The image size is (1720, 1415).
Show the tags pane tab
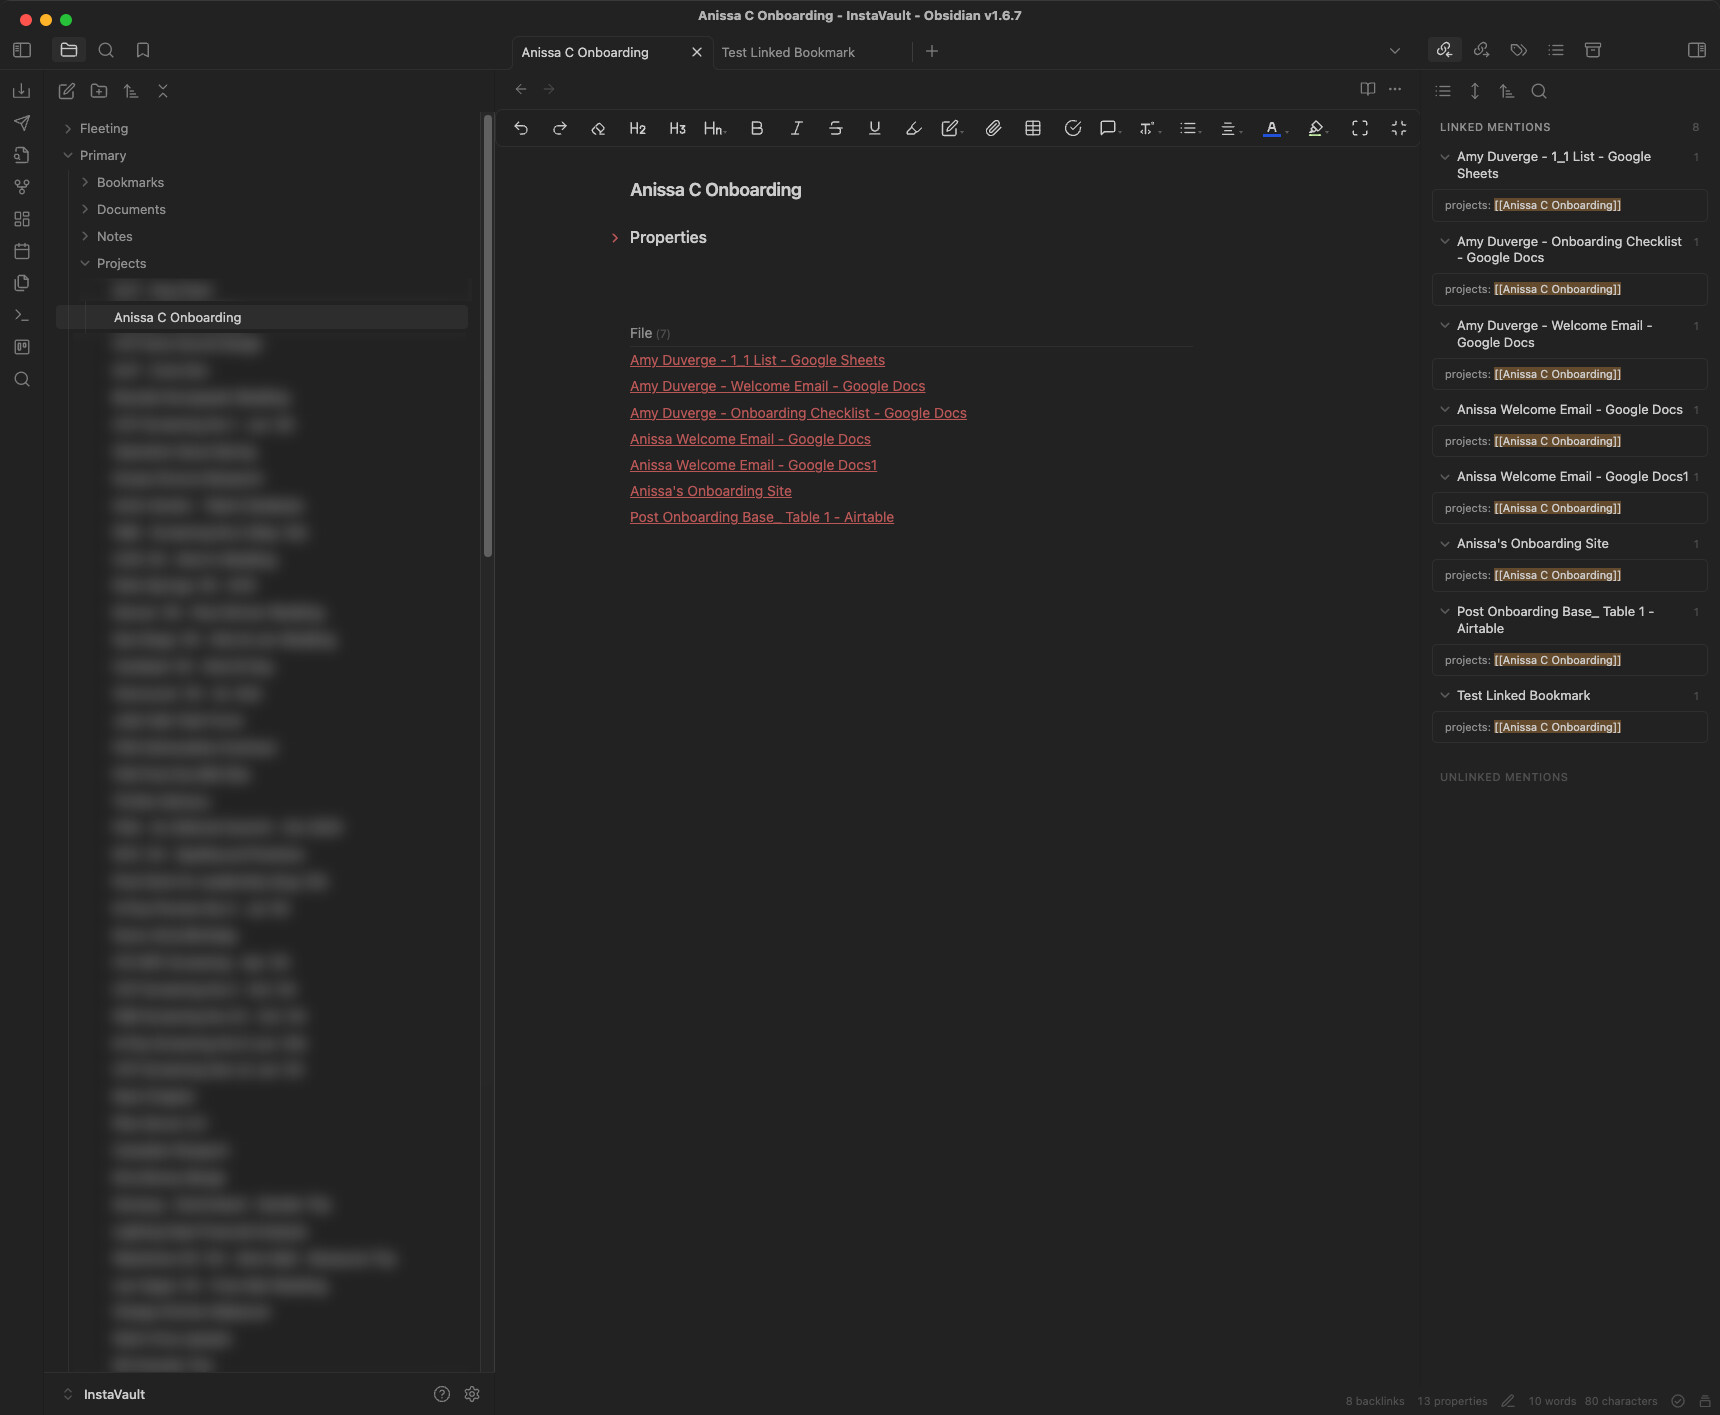1519,50
